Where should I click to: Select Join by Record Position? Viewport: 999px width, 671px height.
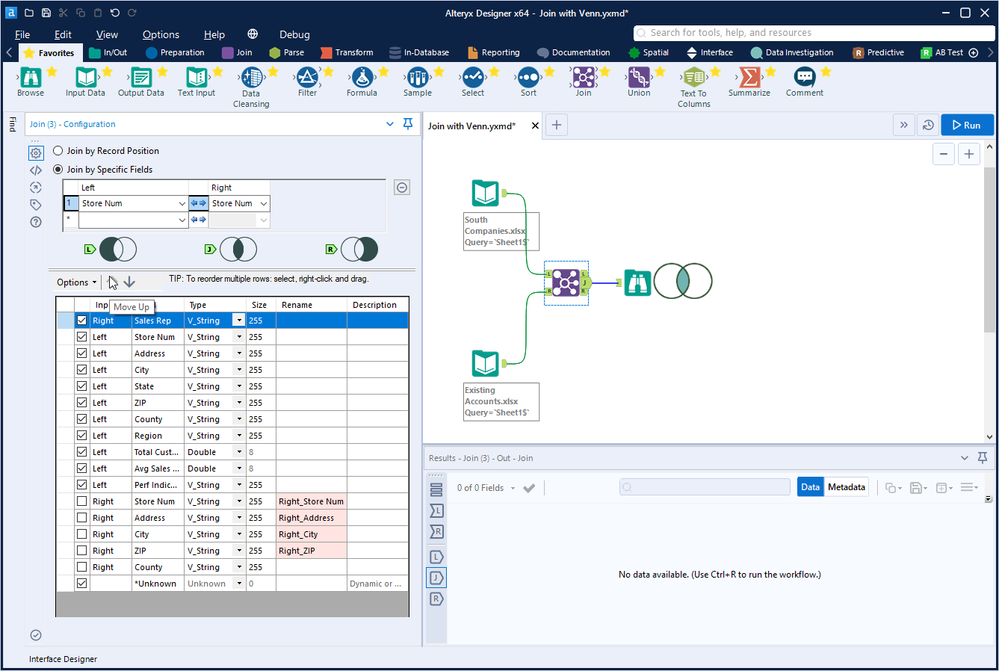point(58,150)
